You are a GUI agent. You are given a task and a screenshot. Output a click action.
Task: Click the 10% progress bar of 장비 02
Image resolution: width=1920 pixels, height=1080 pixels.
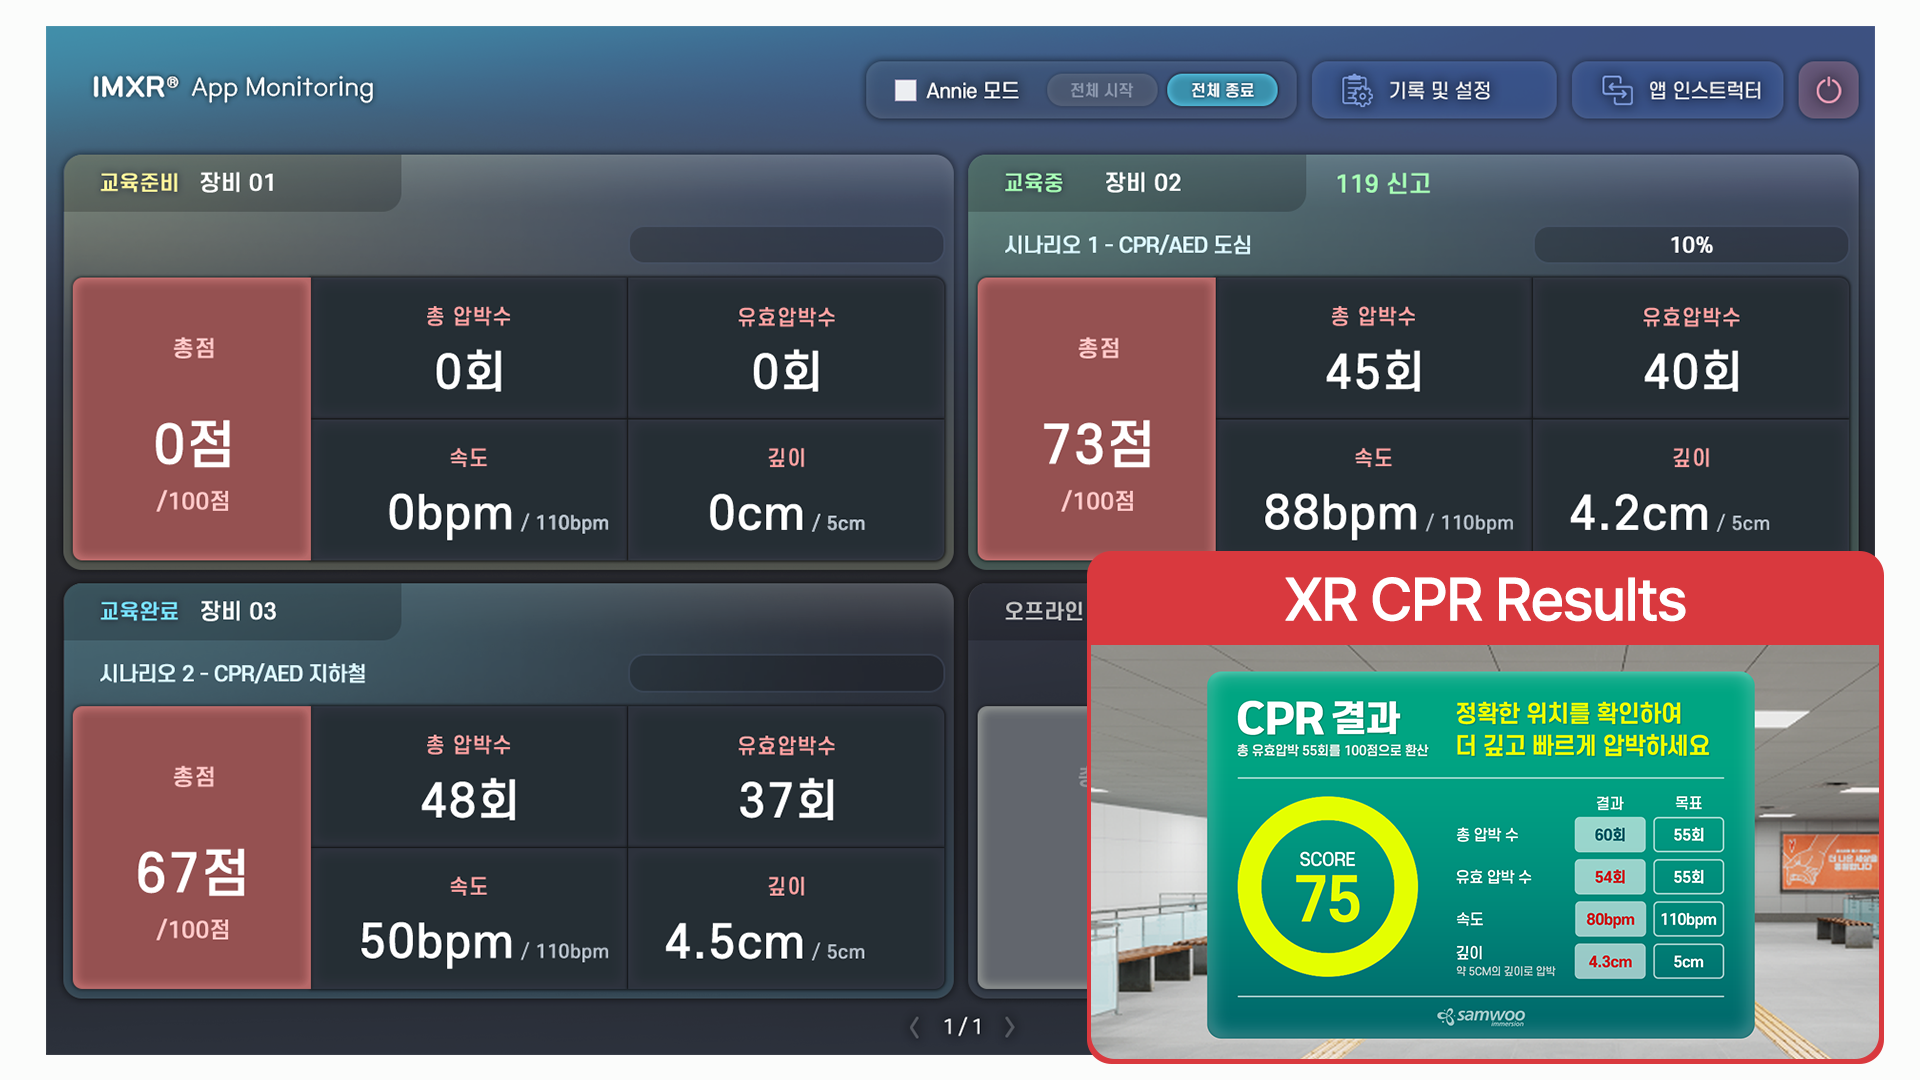click(x=1690, y=245)
